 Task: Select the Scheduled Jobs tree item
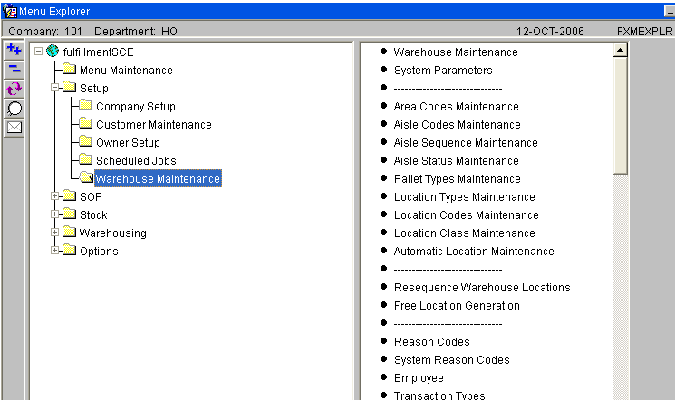(136, 161)
